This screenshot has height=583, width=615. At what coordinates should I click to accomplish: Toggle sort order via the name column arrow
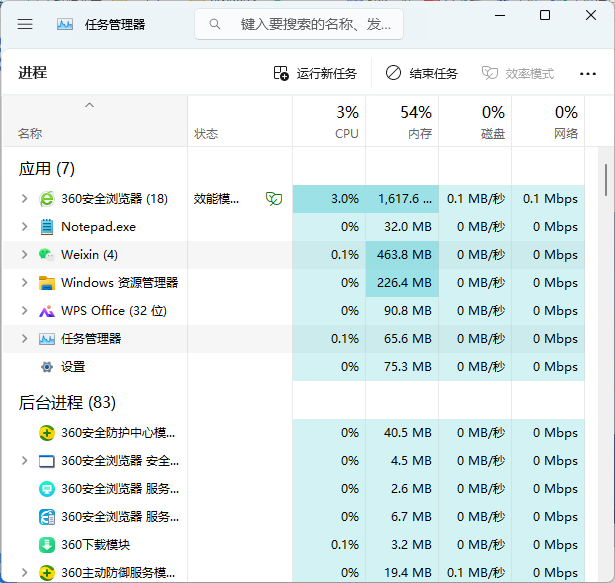(x=89, y=105)
